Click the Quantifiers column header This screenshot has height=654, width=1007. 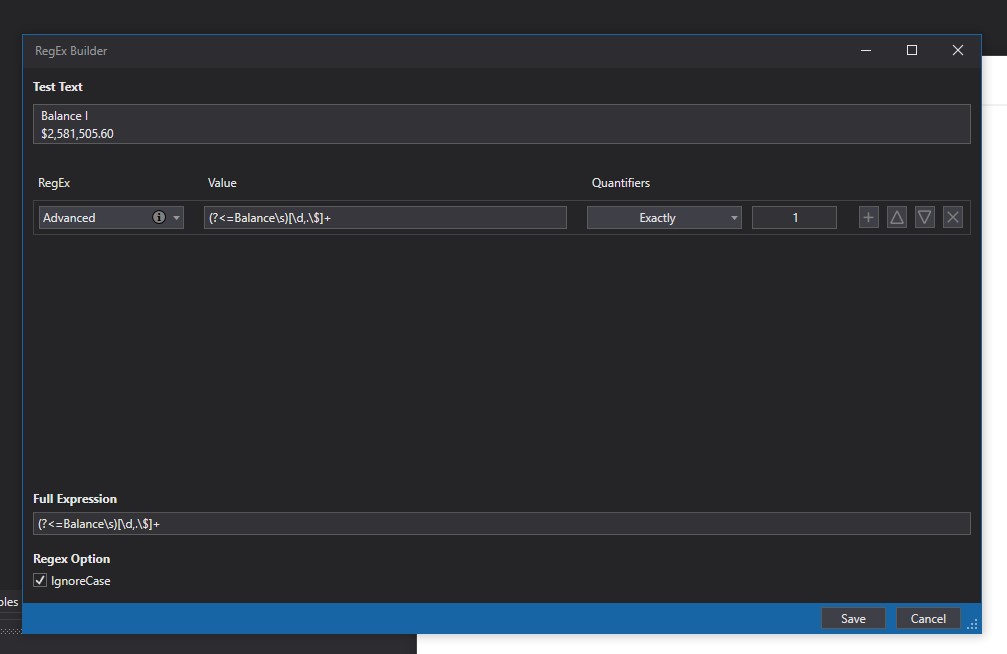pyautogui.click(x=621, y=183)
